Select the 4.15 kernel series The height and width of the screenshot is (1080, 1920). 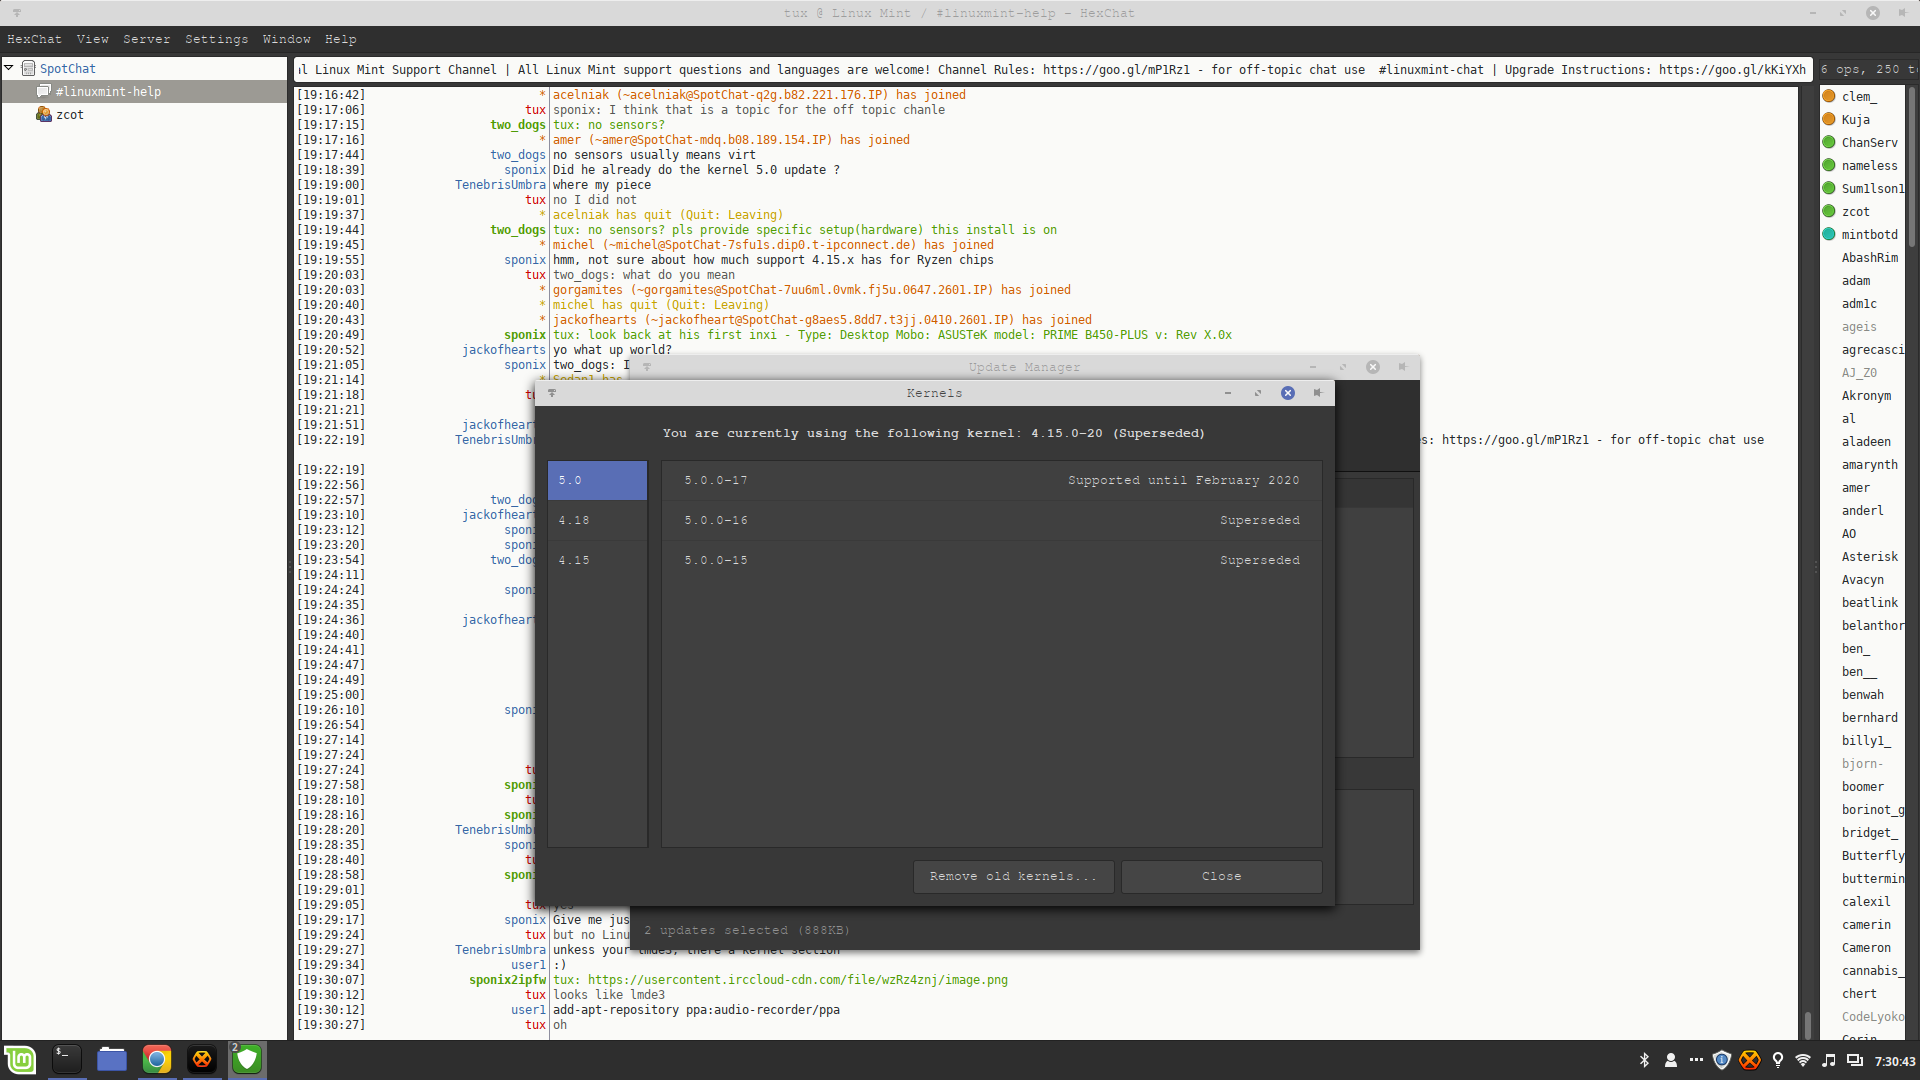[597, 560]
